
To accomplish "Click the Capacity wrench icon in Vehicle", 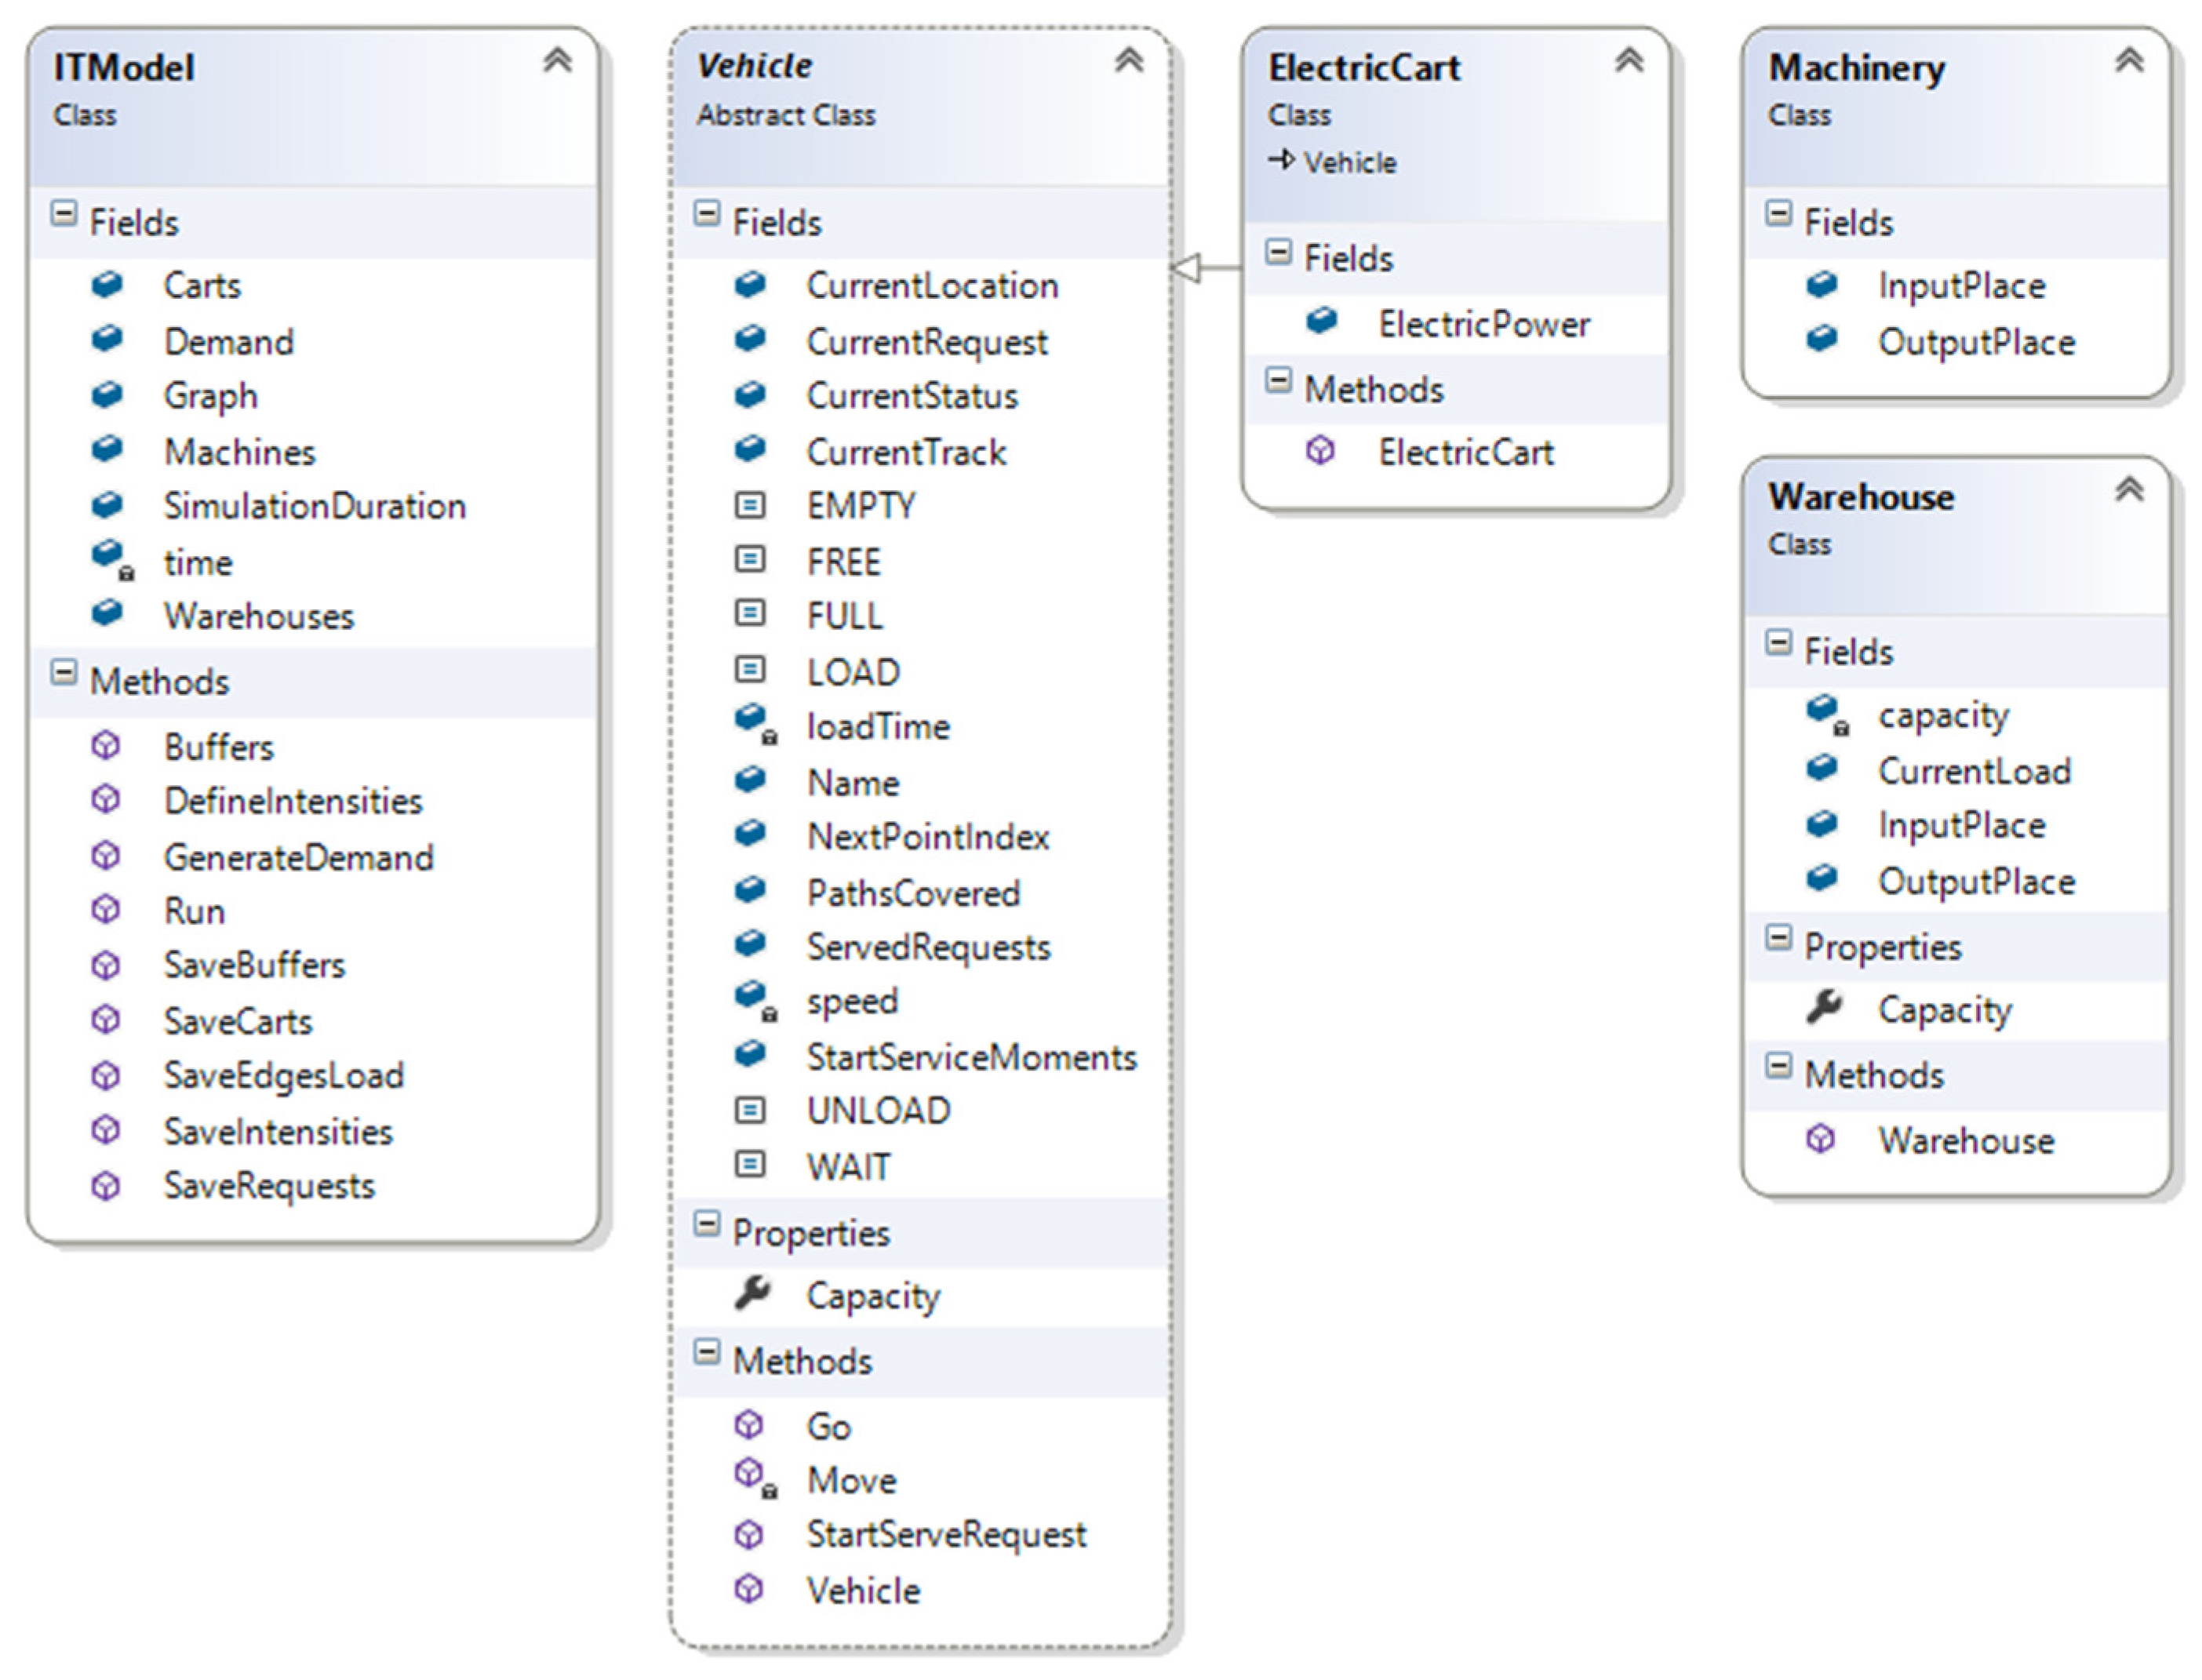I will click(752, 1293).
